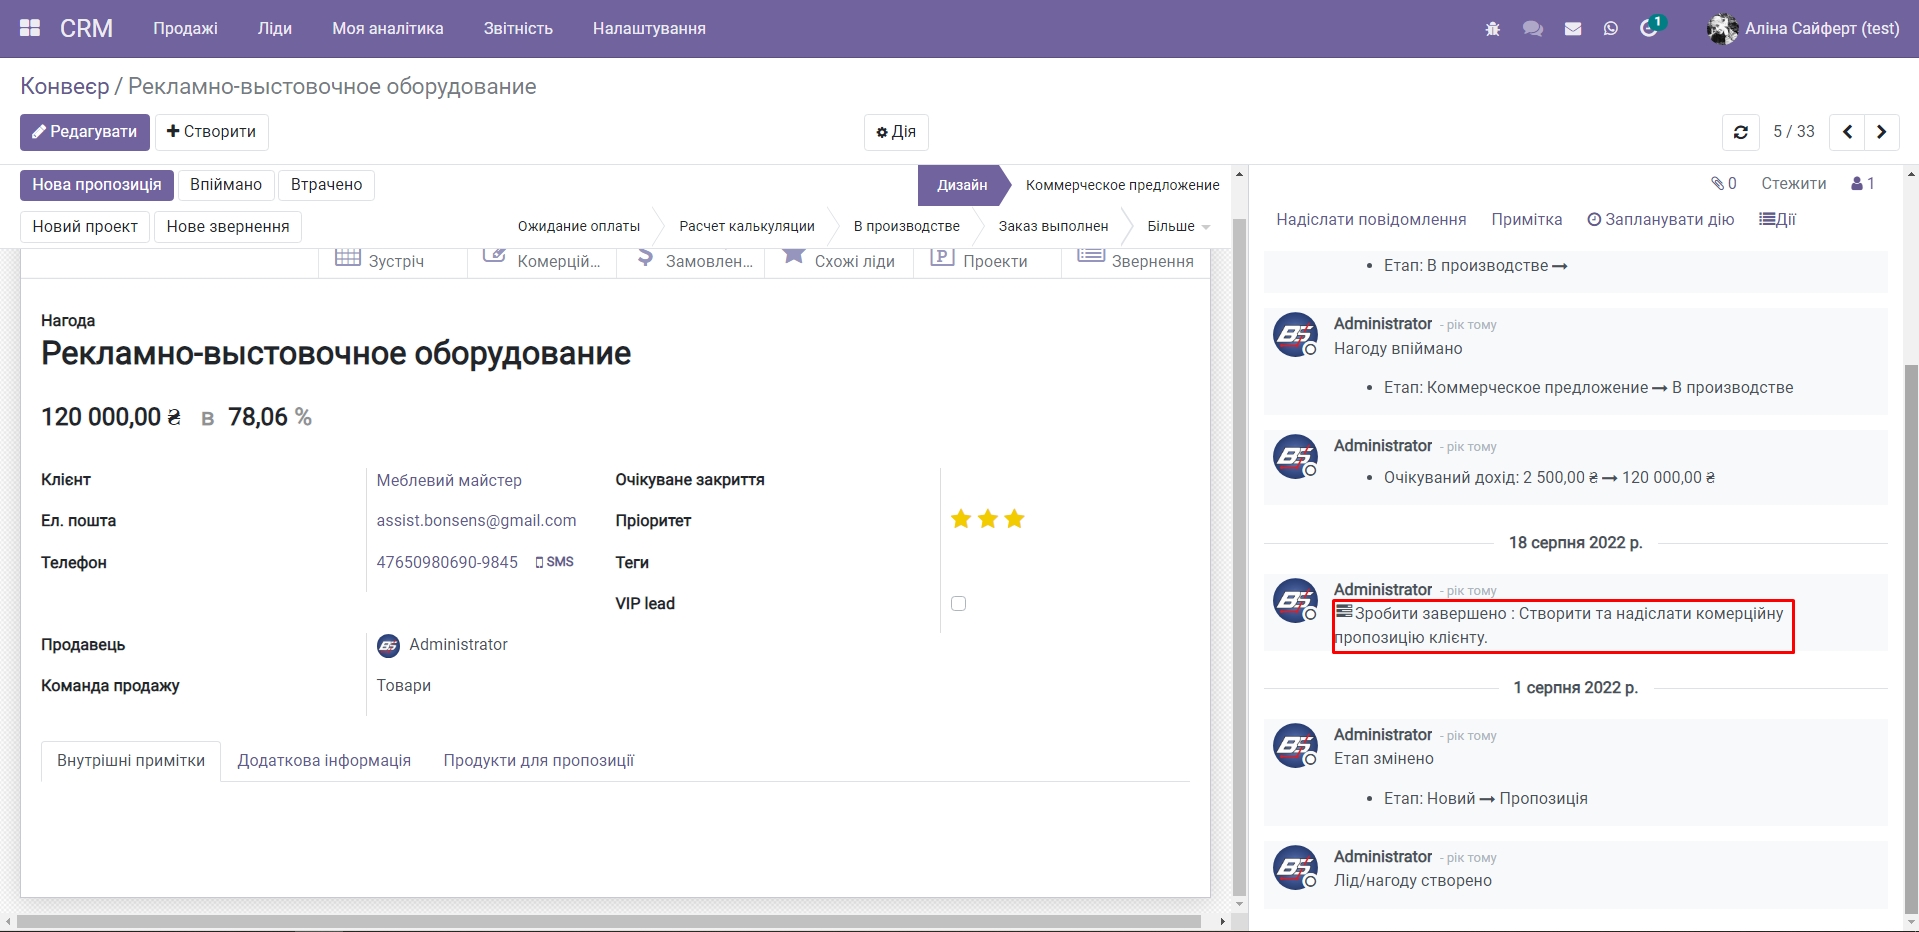Click the Створити button

(211, 132)
